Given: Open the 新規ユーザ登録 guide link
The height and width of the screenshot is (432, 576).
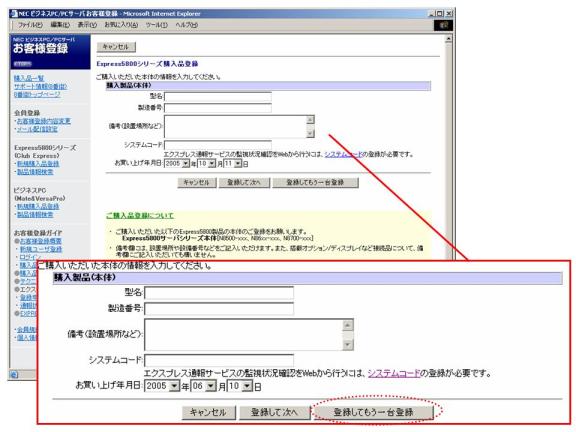Looking at the screenshot, I should click(41, 249).
